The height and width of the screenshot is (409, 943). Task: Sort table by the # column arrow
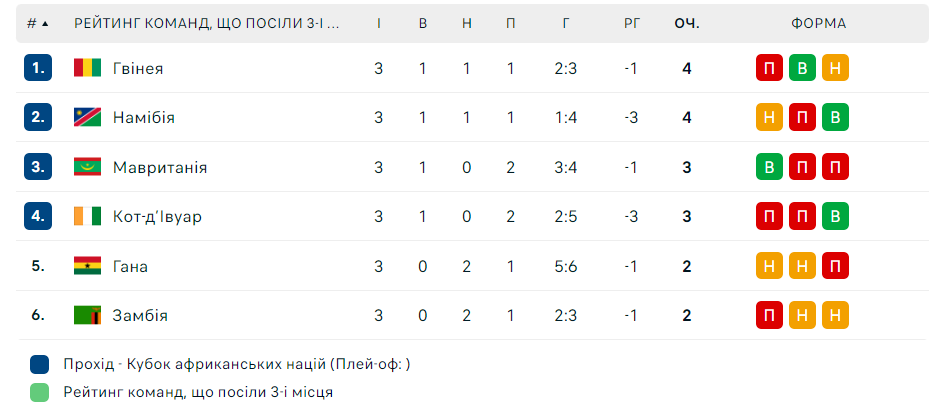tap(44, 23)
